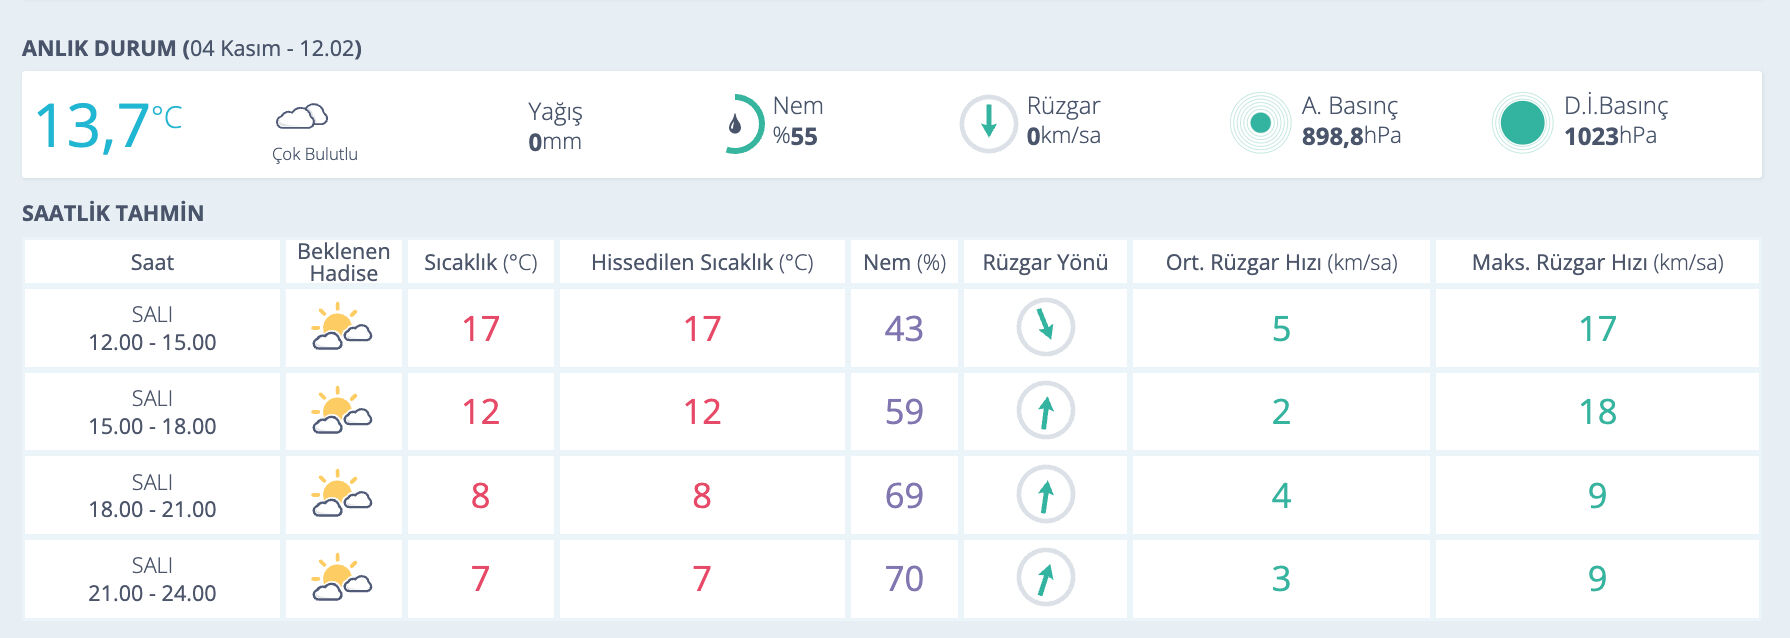Click the A. Basınç pressure icon
This screenshot has height=638, width=1790.
tap(1260, 123)
